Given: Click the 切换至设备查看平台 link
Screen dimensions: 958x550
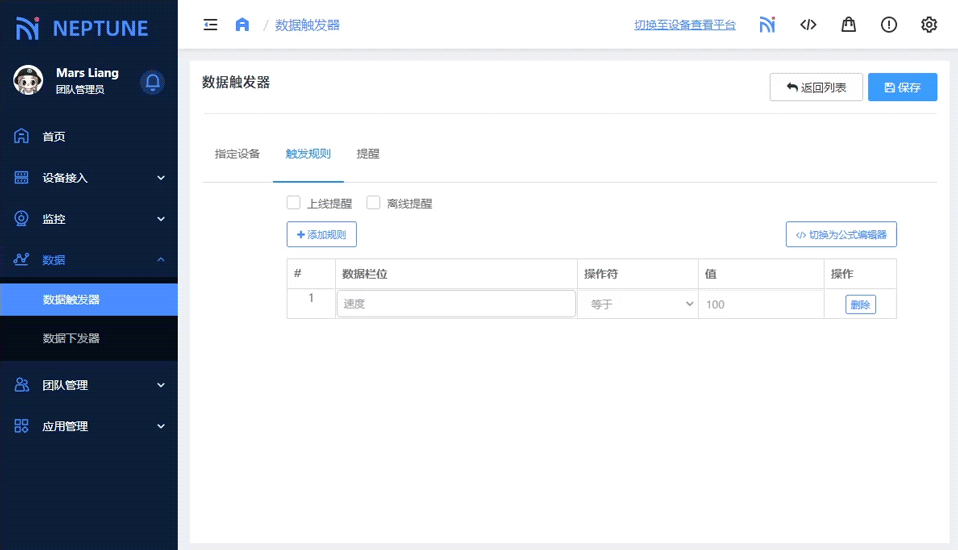Looking at the screenshot, I should [685, 25].
